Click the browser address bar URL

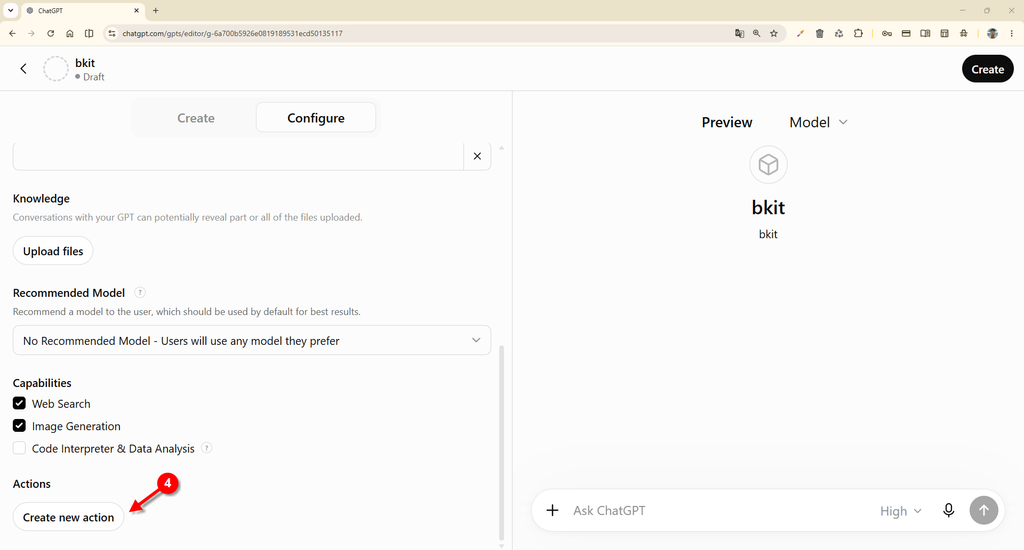coord(232,33)
